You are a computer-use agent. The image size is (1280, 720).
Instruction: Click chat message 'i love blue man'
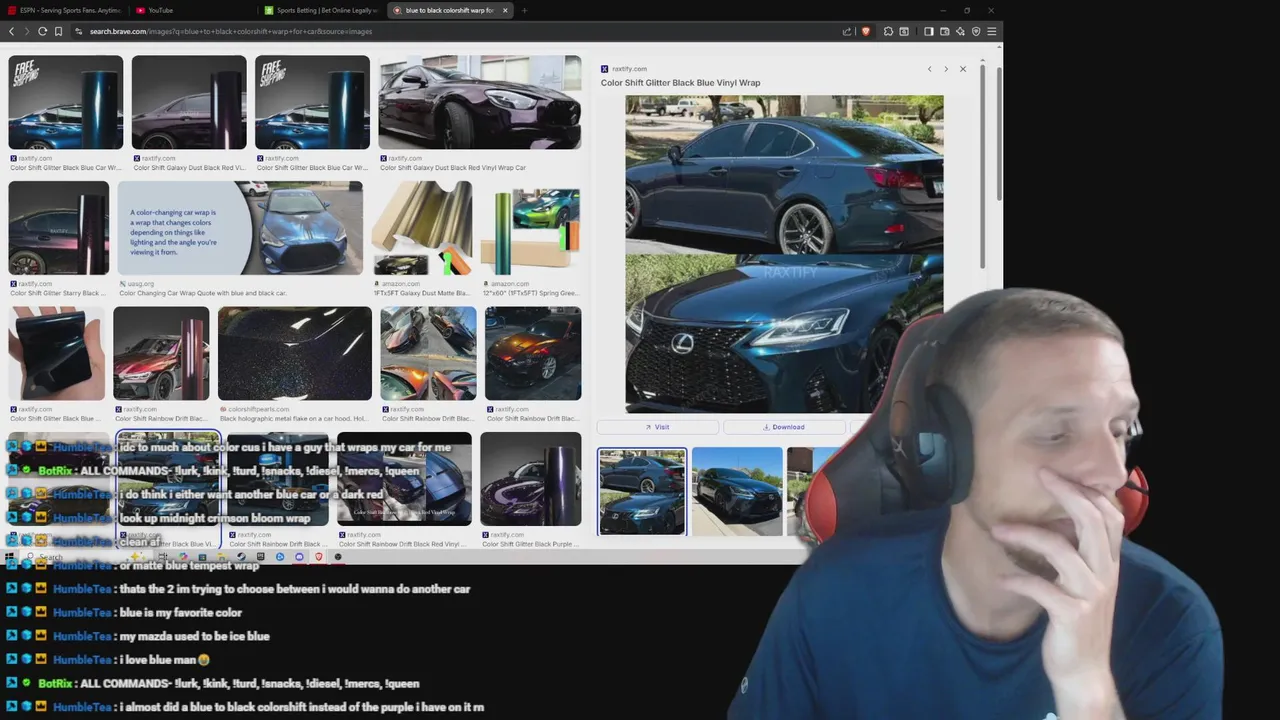[165, 660]
